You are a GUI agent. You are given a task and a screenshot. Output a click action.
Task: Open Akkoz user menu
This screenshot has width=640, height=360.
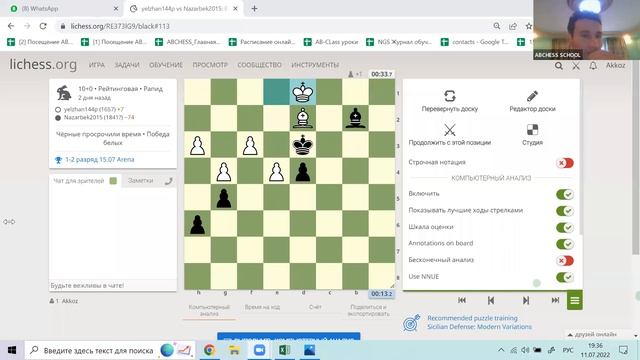click(615, 65)
